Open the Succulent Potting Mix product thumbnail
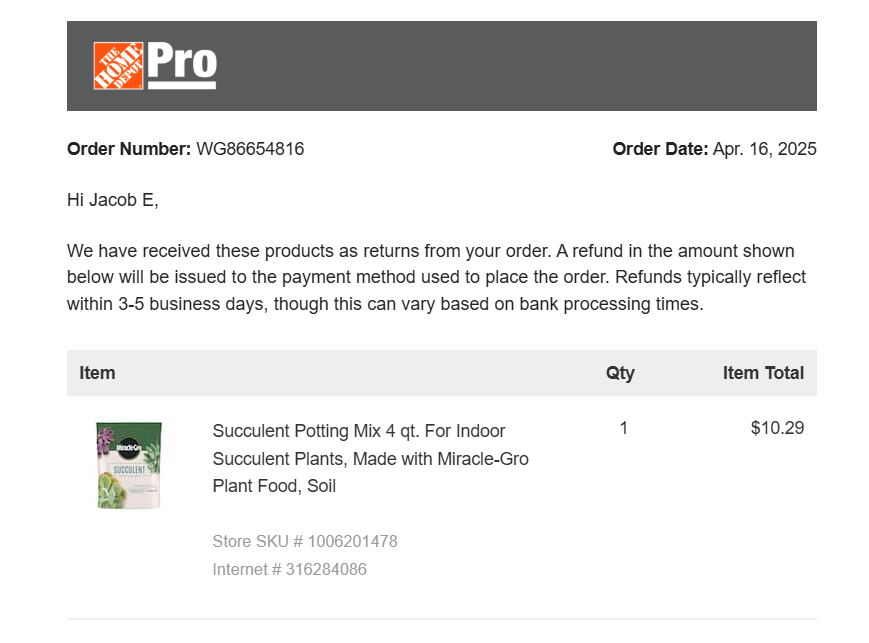Image resolution: width=869 pixels, height=643 pixels. tap(129, 465)
